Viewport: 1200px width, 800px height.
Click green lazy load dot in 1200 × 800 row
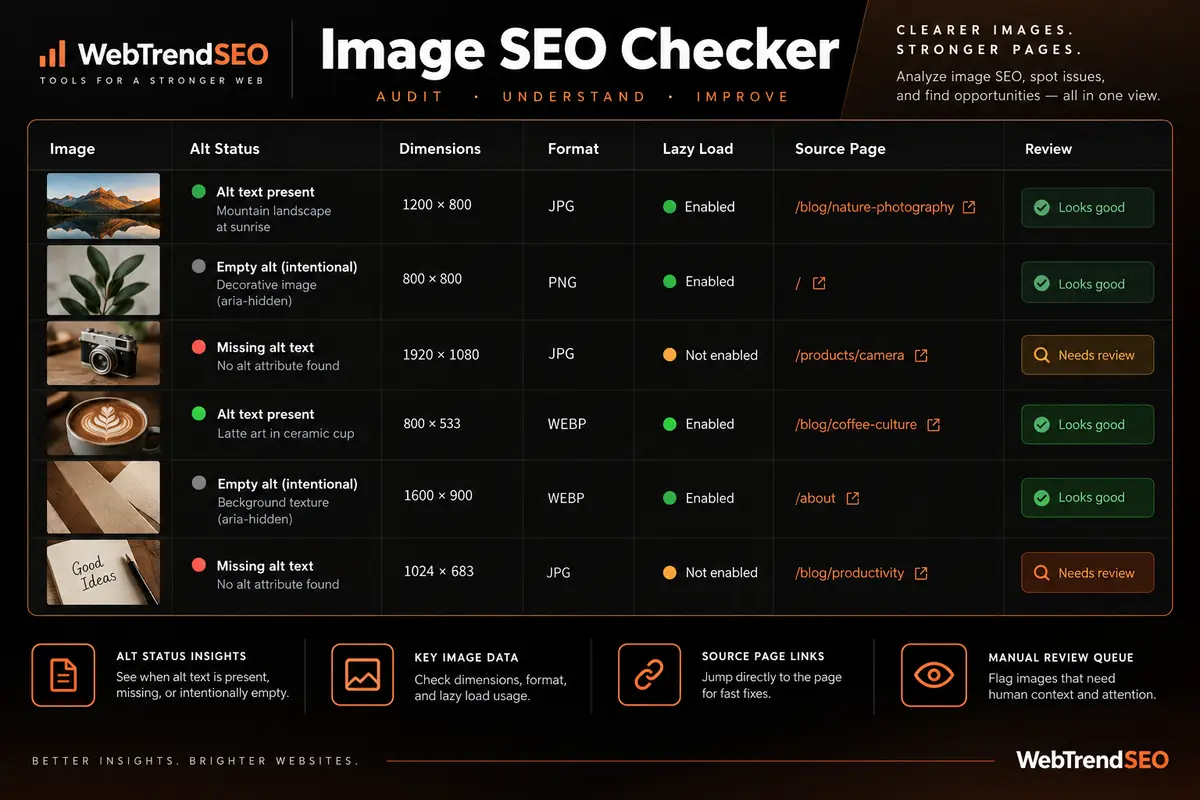(x=670, y=207)
